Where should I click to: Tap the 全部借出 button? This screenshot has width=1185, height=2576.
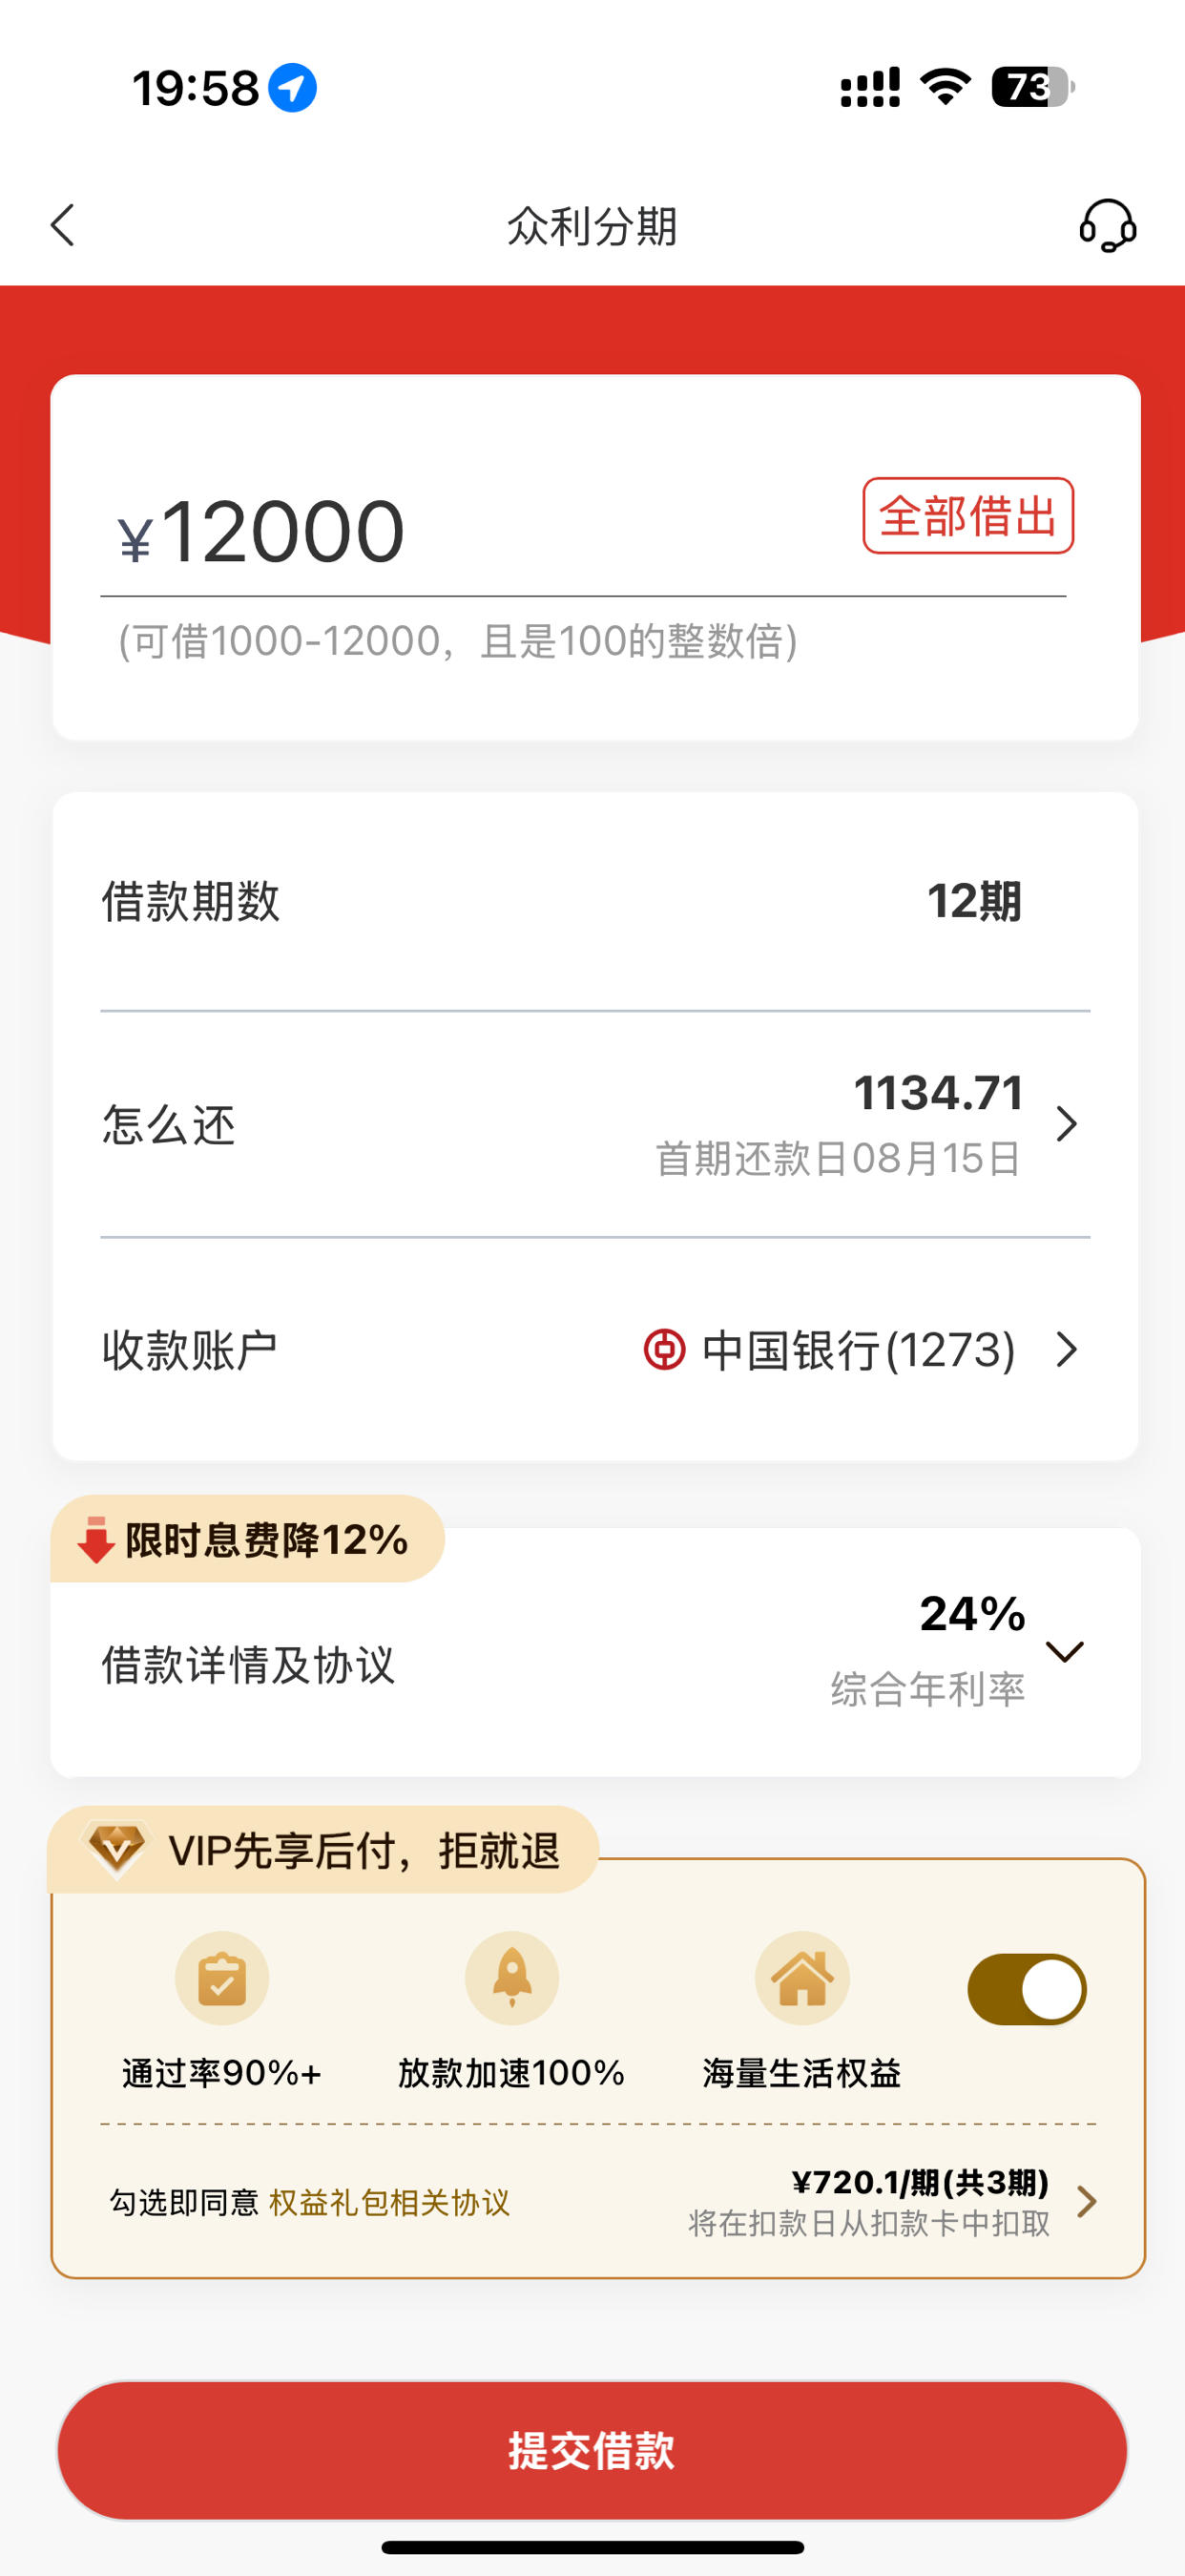[x=968, y=516]
